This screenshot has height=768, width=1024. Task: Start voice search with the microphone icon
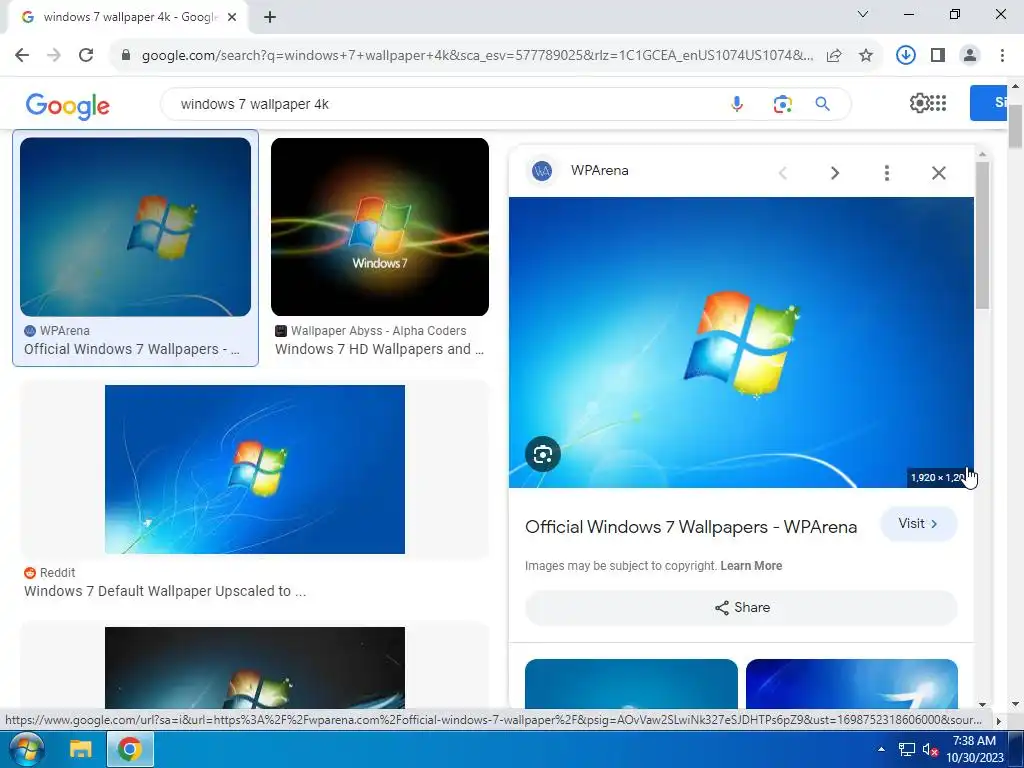point(737,104)
